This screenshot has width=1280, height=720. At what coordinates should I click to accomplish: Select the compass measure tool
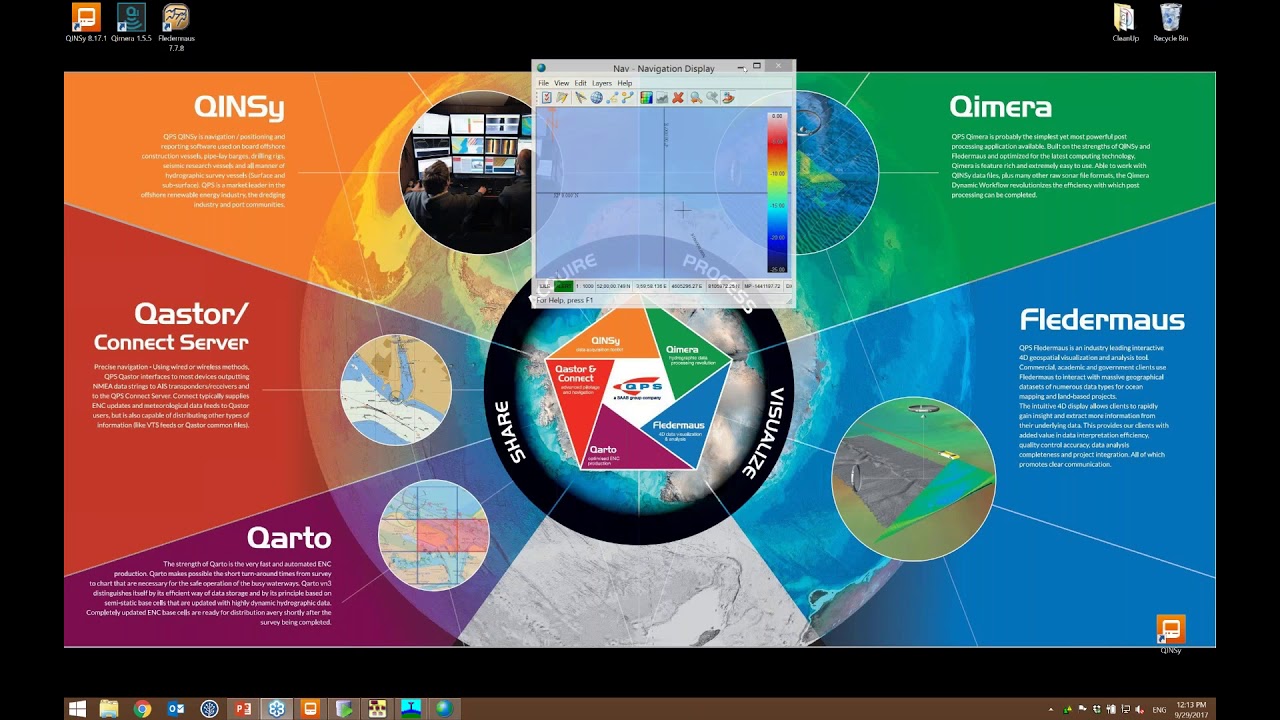click(581, 97)
